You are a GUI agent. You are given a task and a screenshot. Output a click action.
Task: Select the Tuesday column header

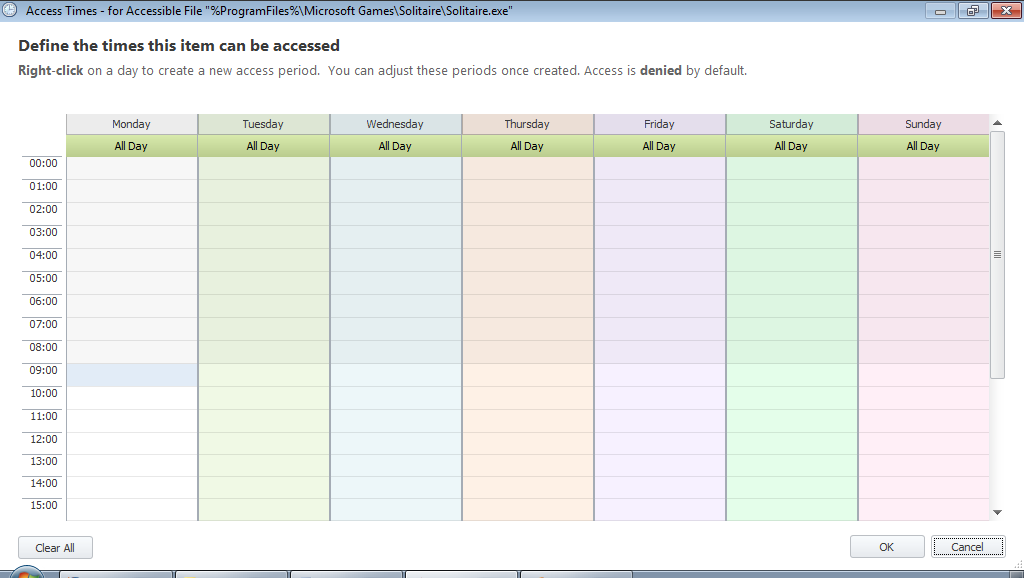click(263, 124)
